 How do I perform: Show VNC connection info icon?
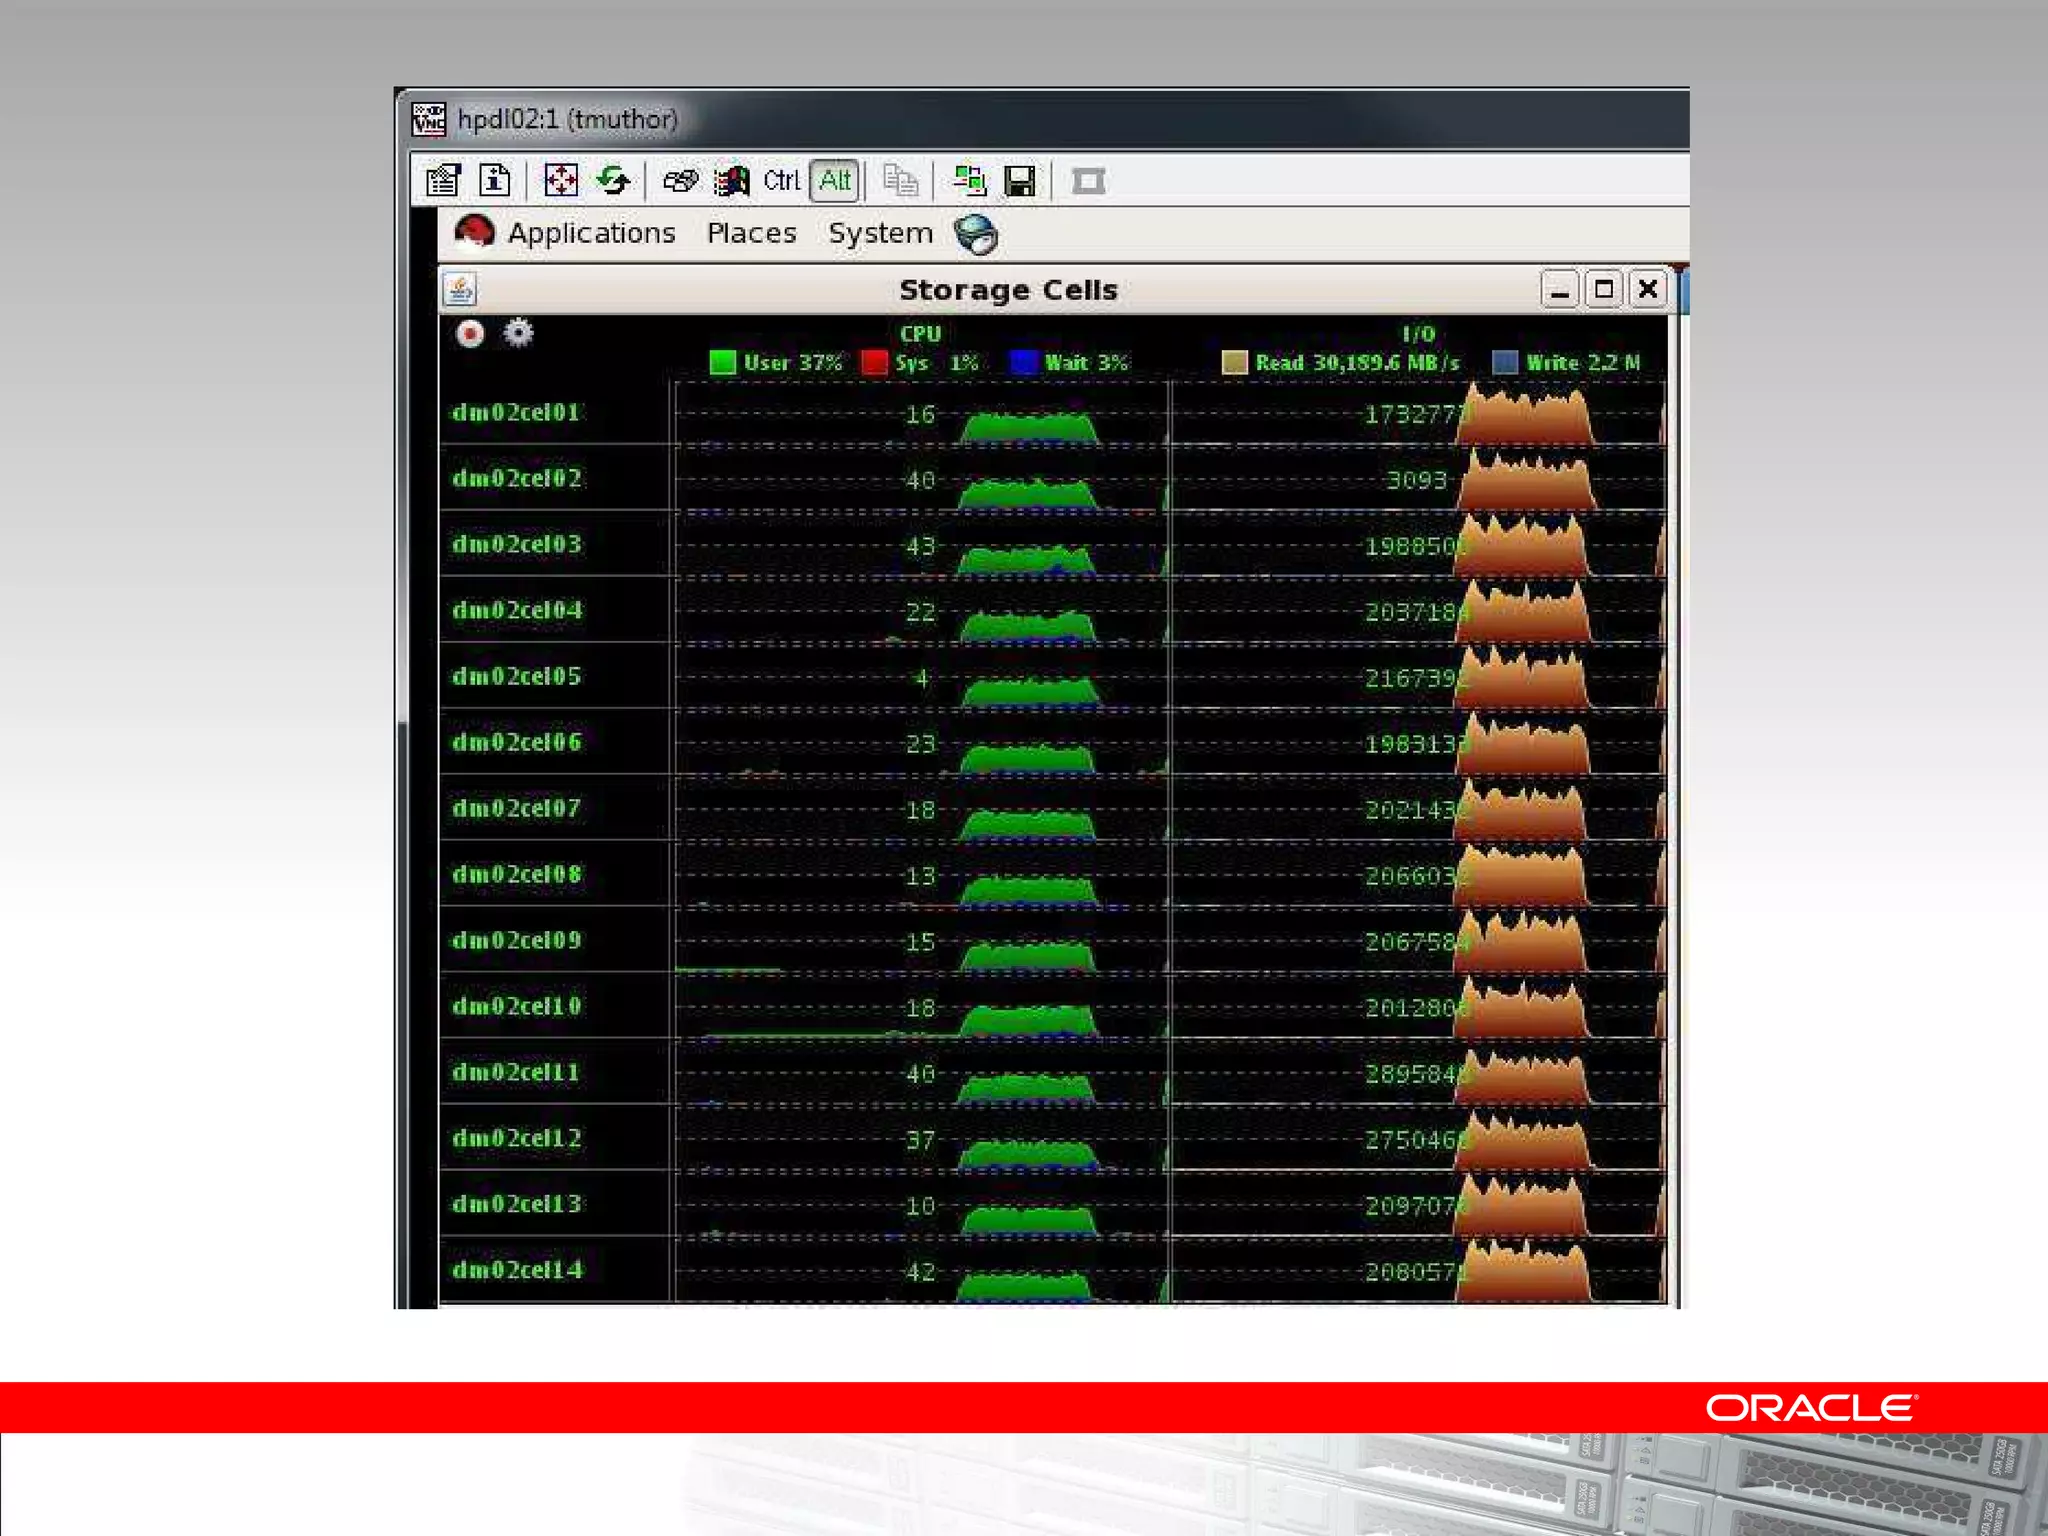click(x=494, y=181)
